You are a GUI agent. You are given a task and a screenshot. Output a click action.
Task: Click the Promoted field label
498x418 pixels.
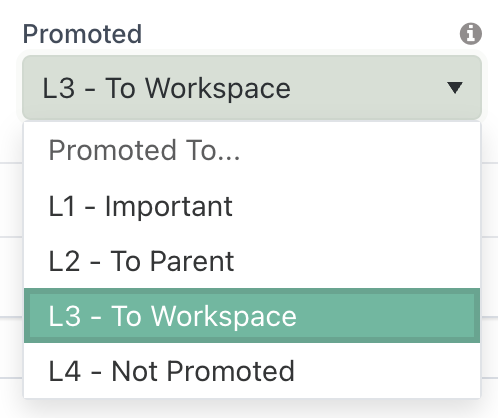(82, 34)
